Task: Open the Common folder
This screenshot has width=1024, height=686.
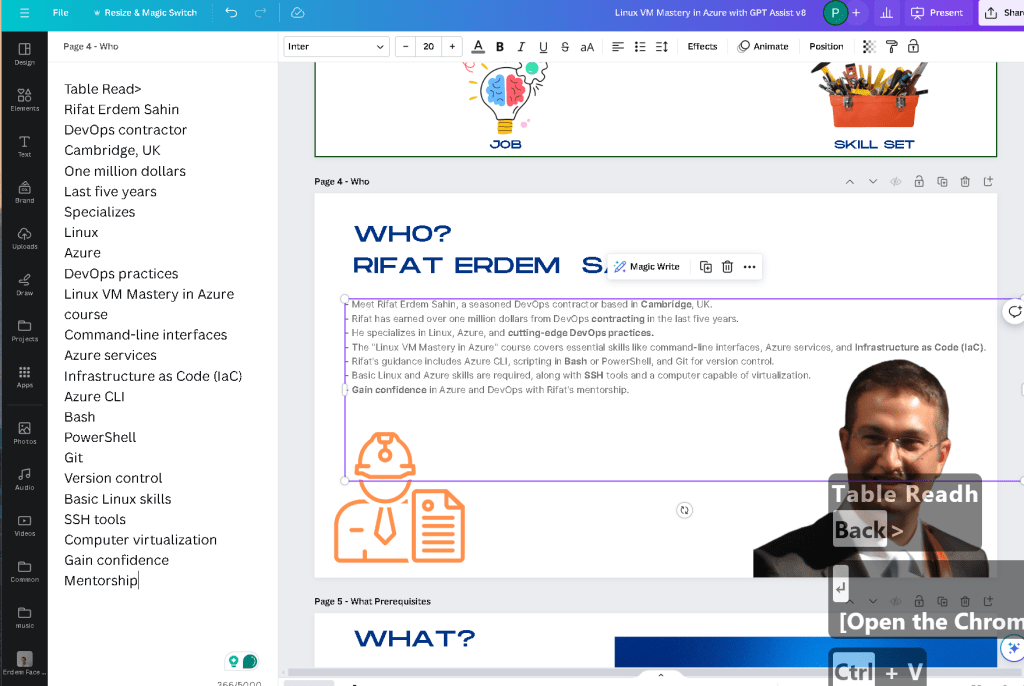Action: tap(24, 570)
